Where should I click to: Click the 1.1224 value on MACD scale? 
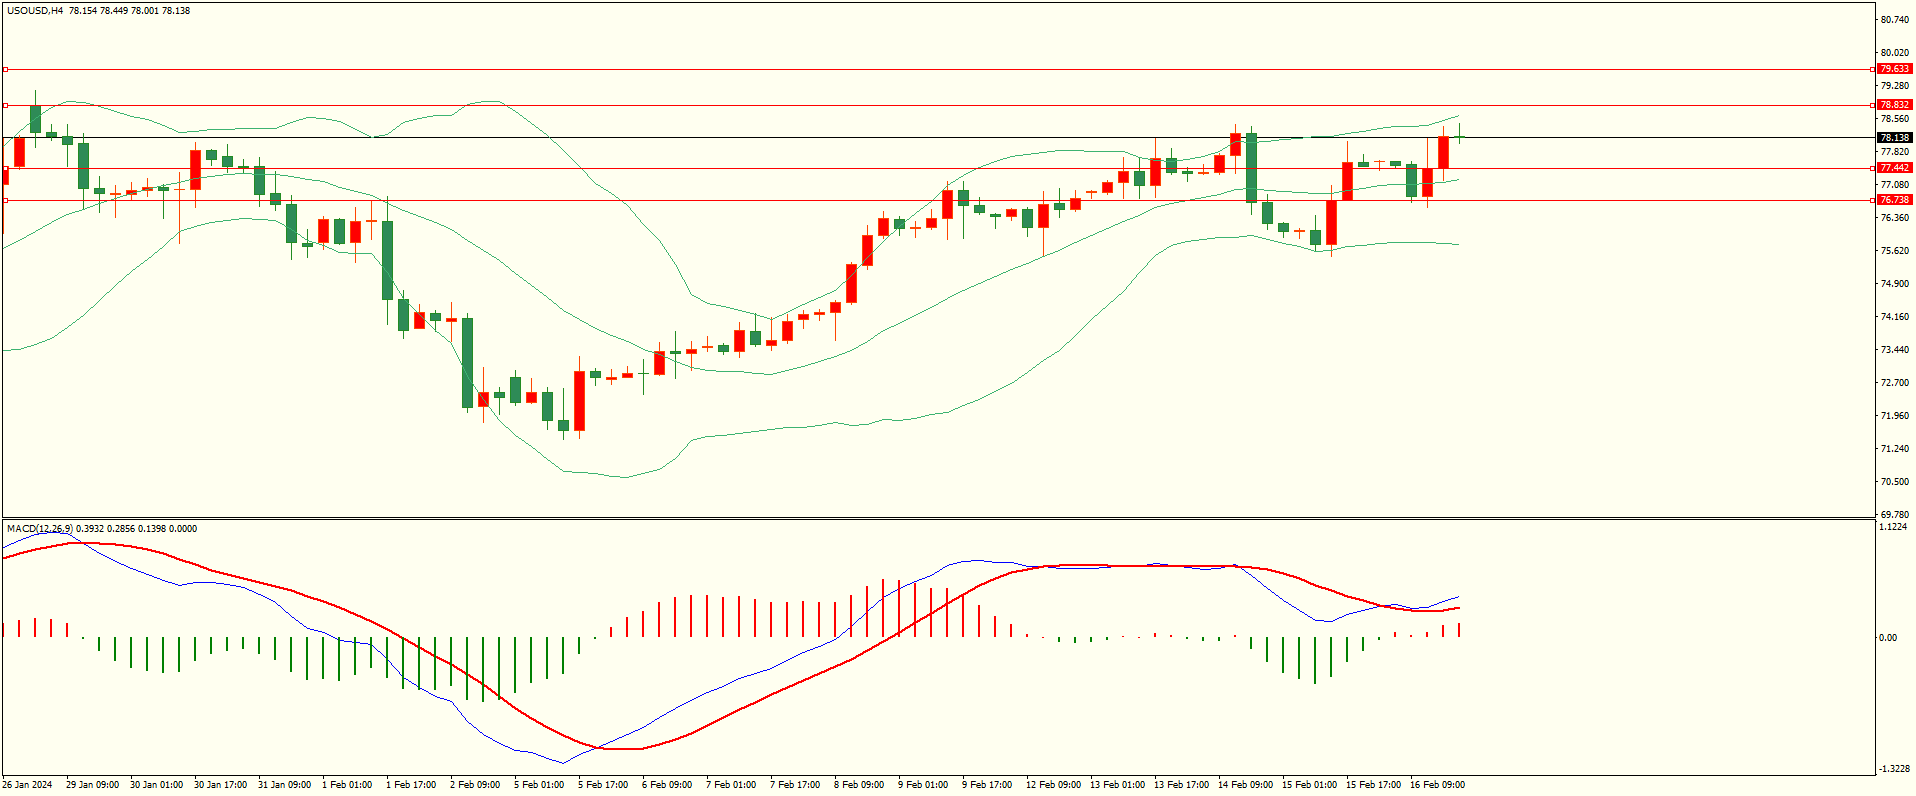click(1894, 527)
